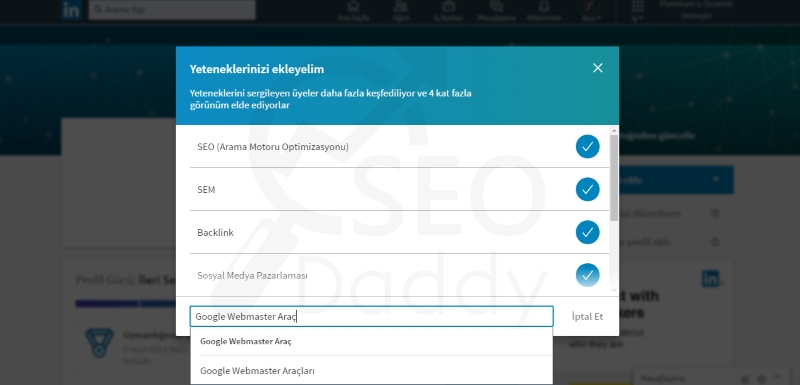Open the Ağım network icon
Screen dimensions: 800x385
click(x=401, y=11)
